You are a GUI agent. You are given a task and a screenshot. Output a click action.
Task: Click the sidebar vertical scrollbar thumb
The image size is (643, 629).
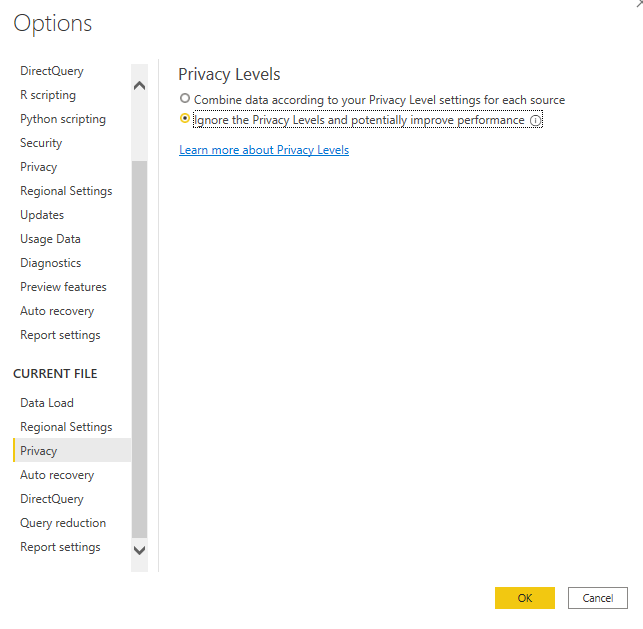tap(139, 349)
